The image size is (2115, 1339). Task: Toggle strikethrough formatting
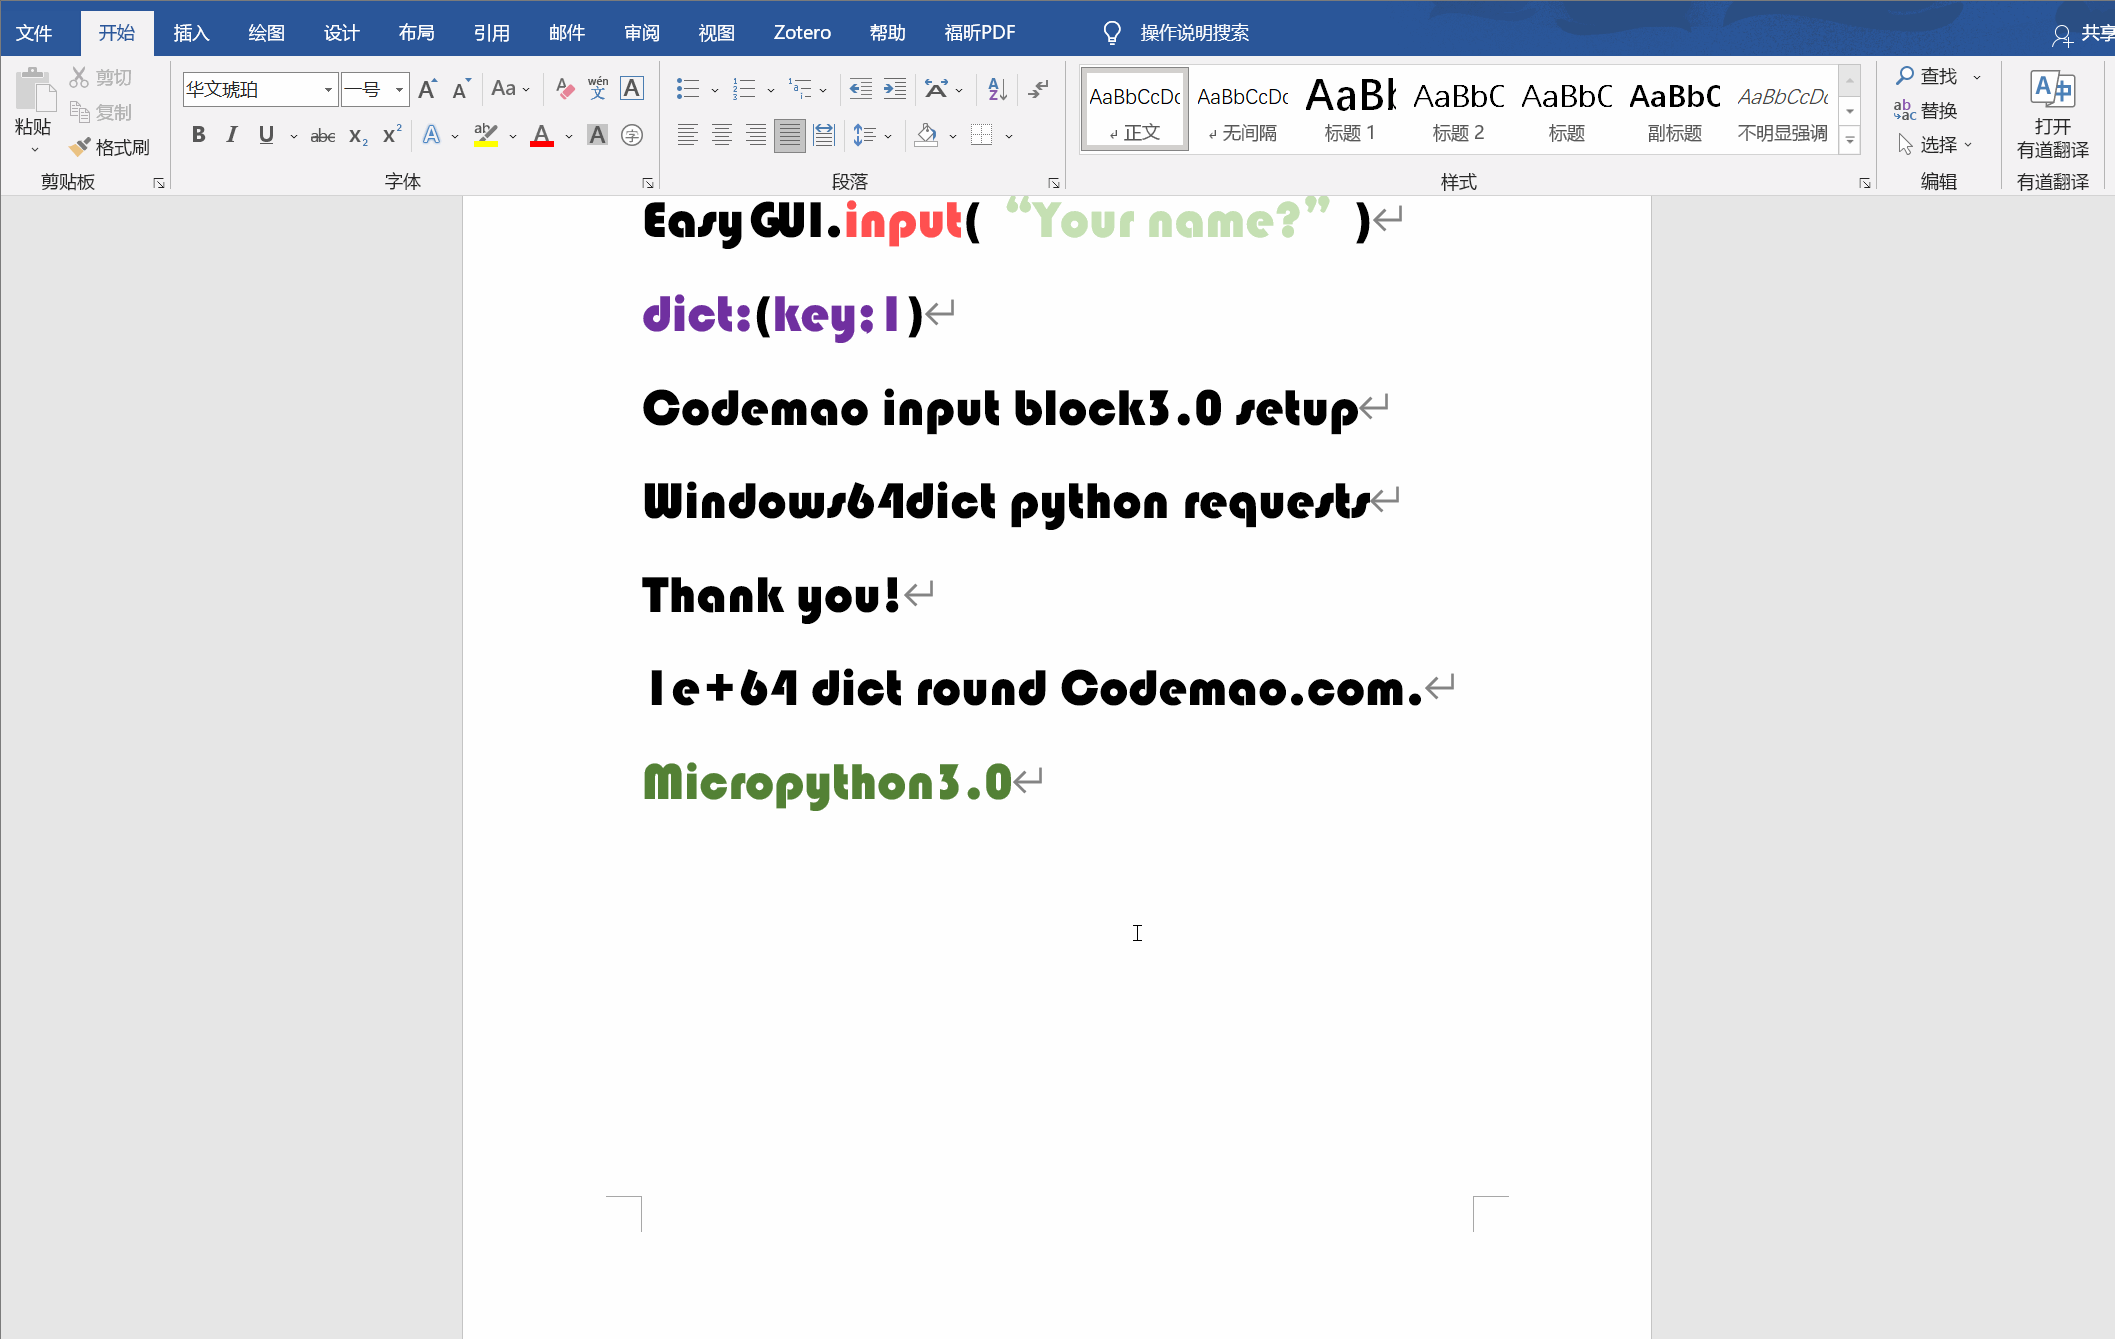coord(323,135)
